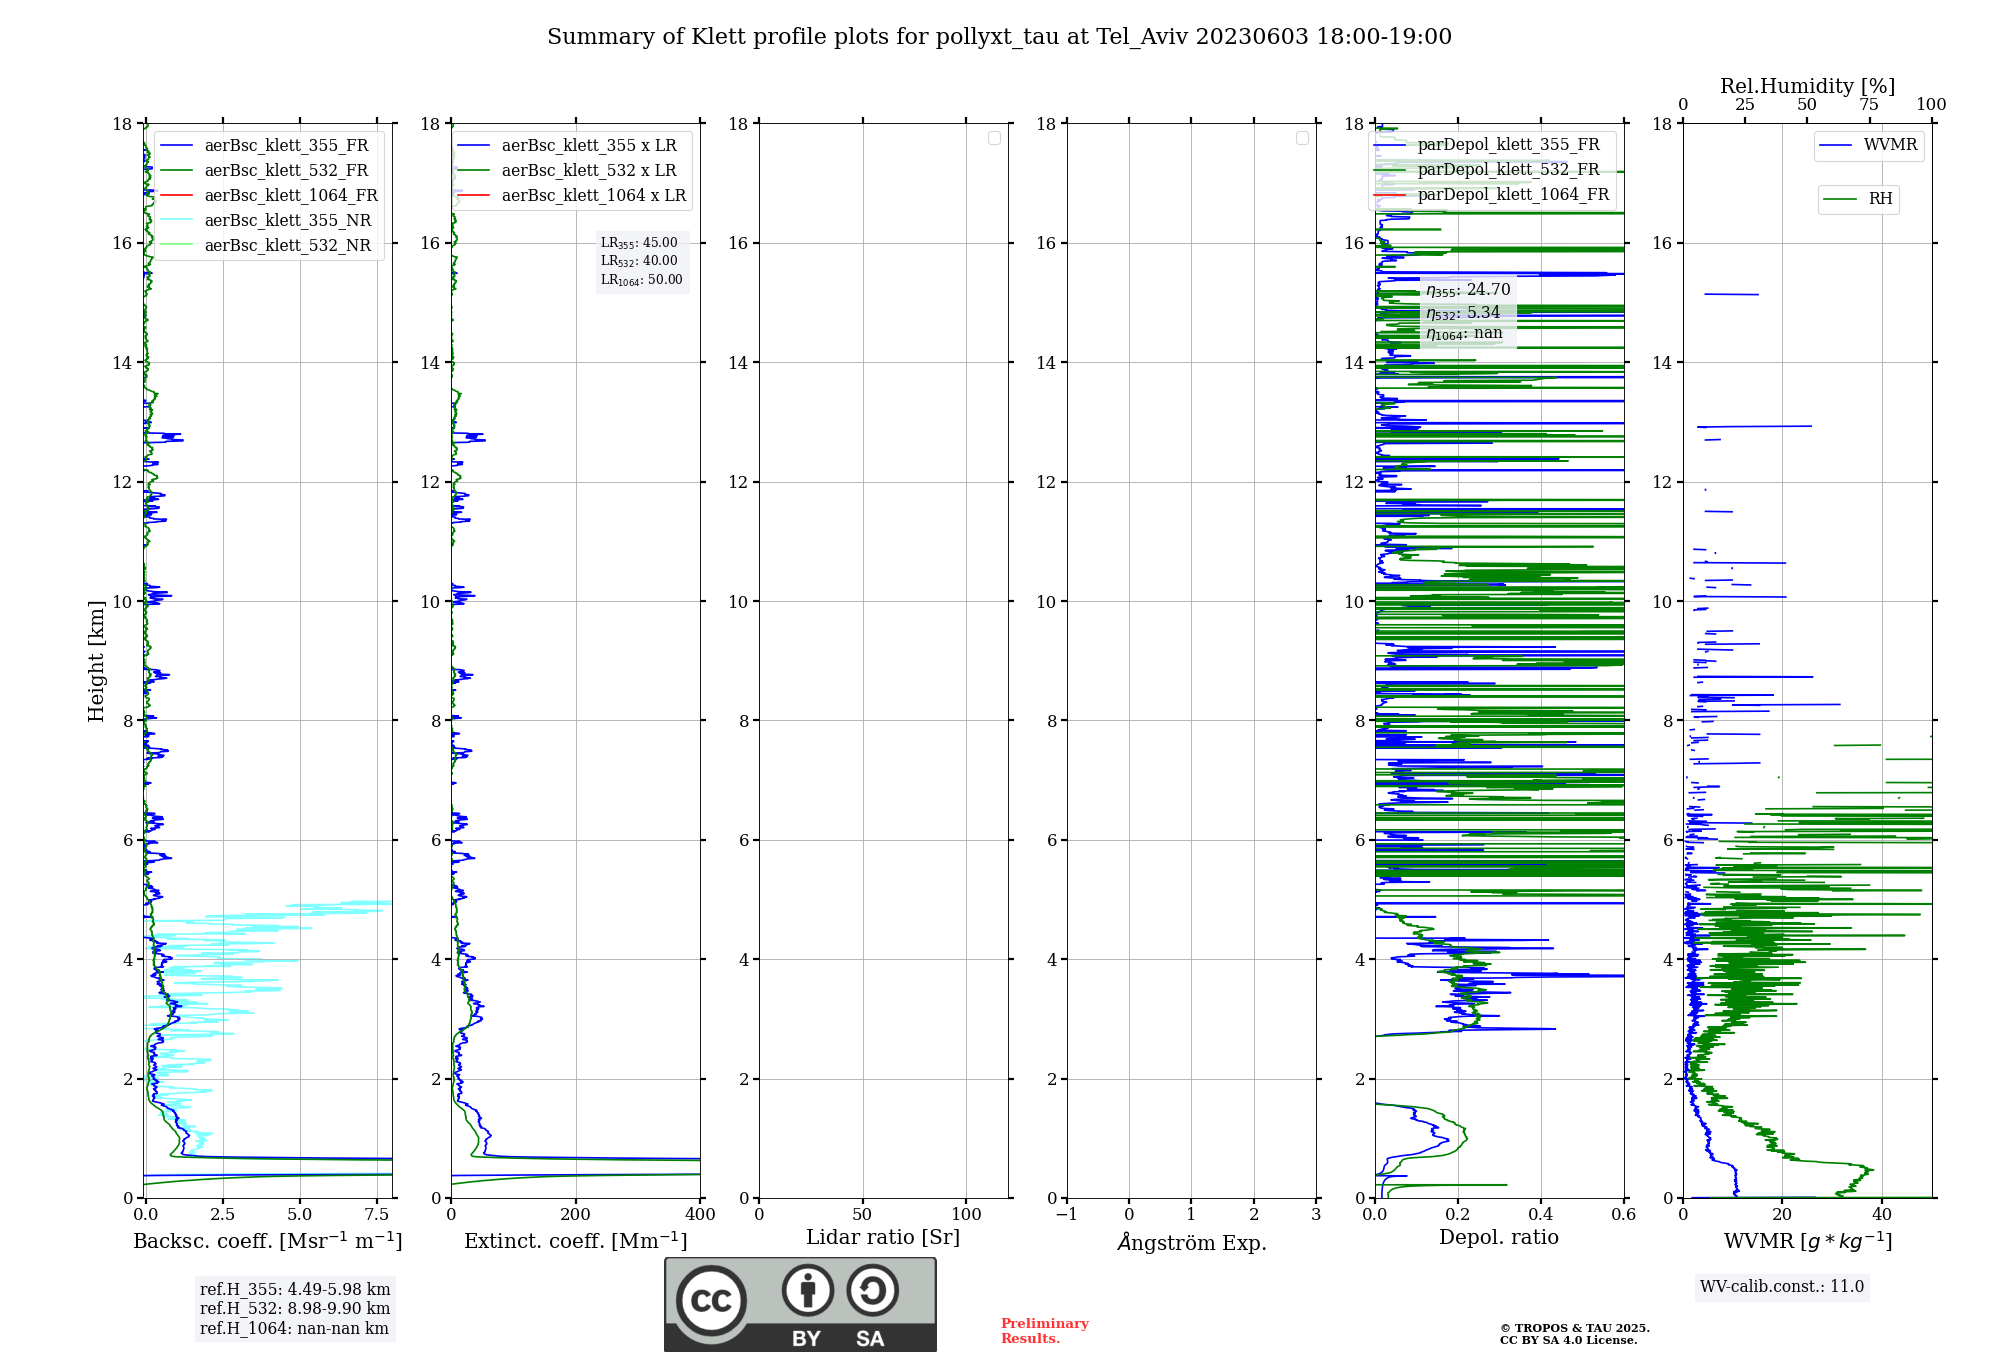Click the −1 tick on Ångström axis
This screenshot has width=2000, height=1360.
1066,1215
